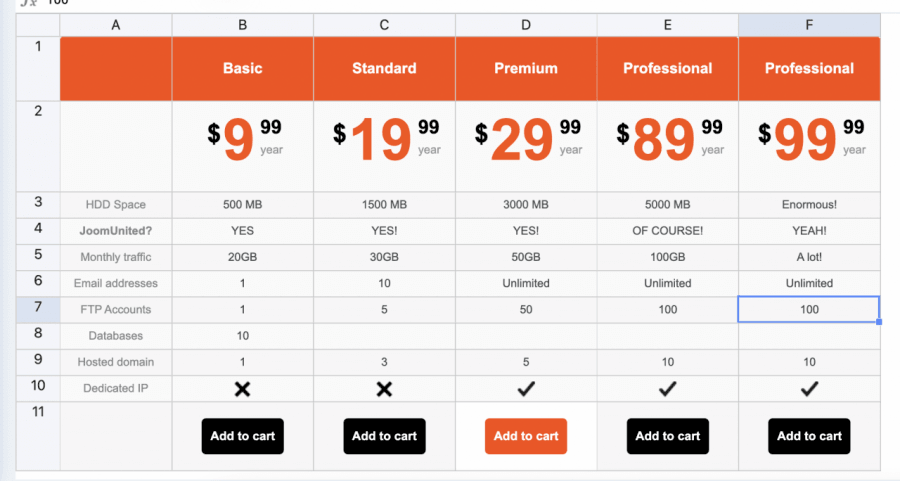The width and height of the screenshot is (900, 481).
Task: Click the X mark in Standard's Dedicated IP cell
Action: [384, 389]
